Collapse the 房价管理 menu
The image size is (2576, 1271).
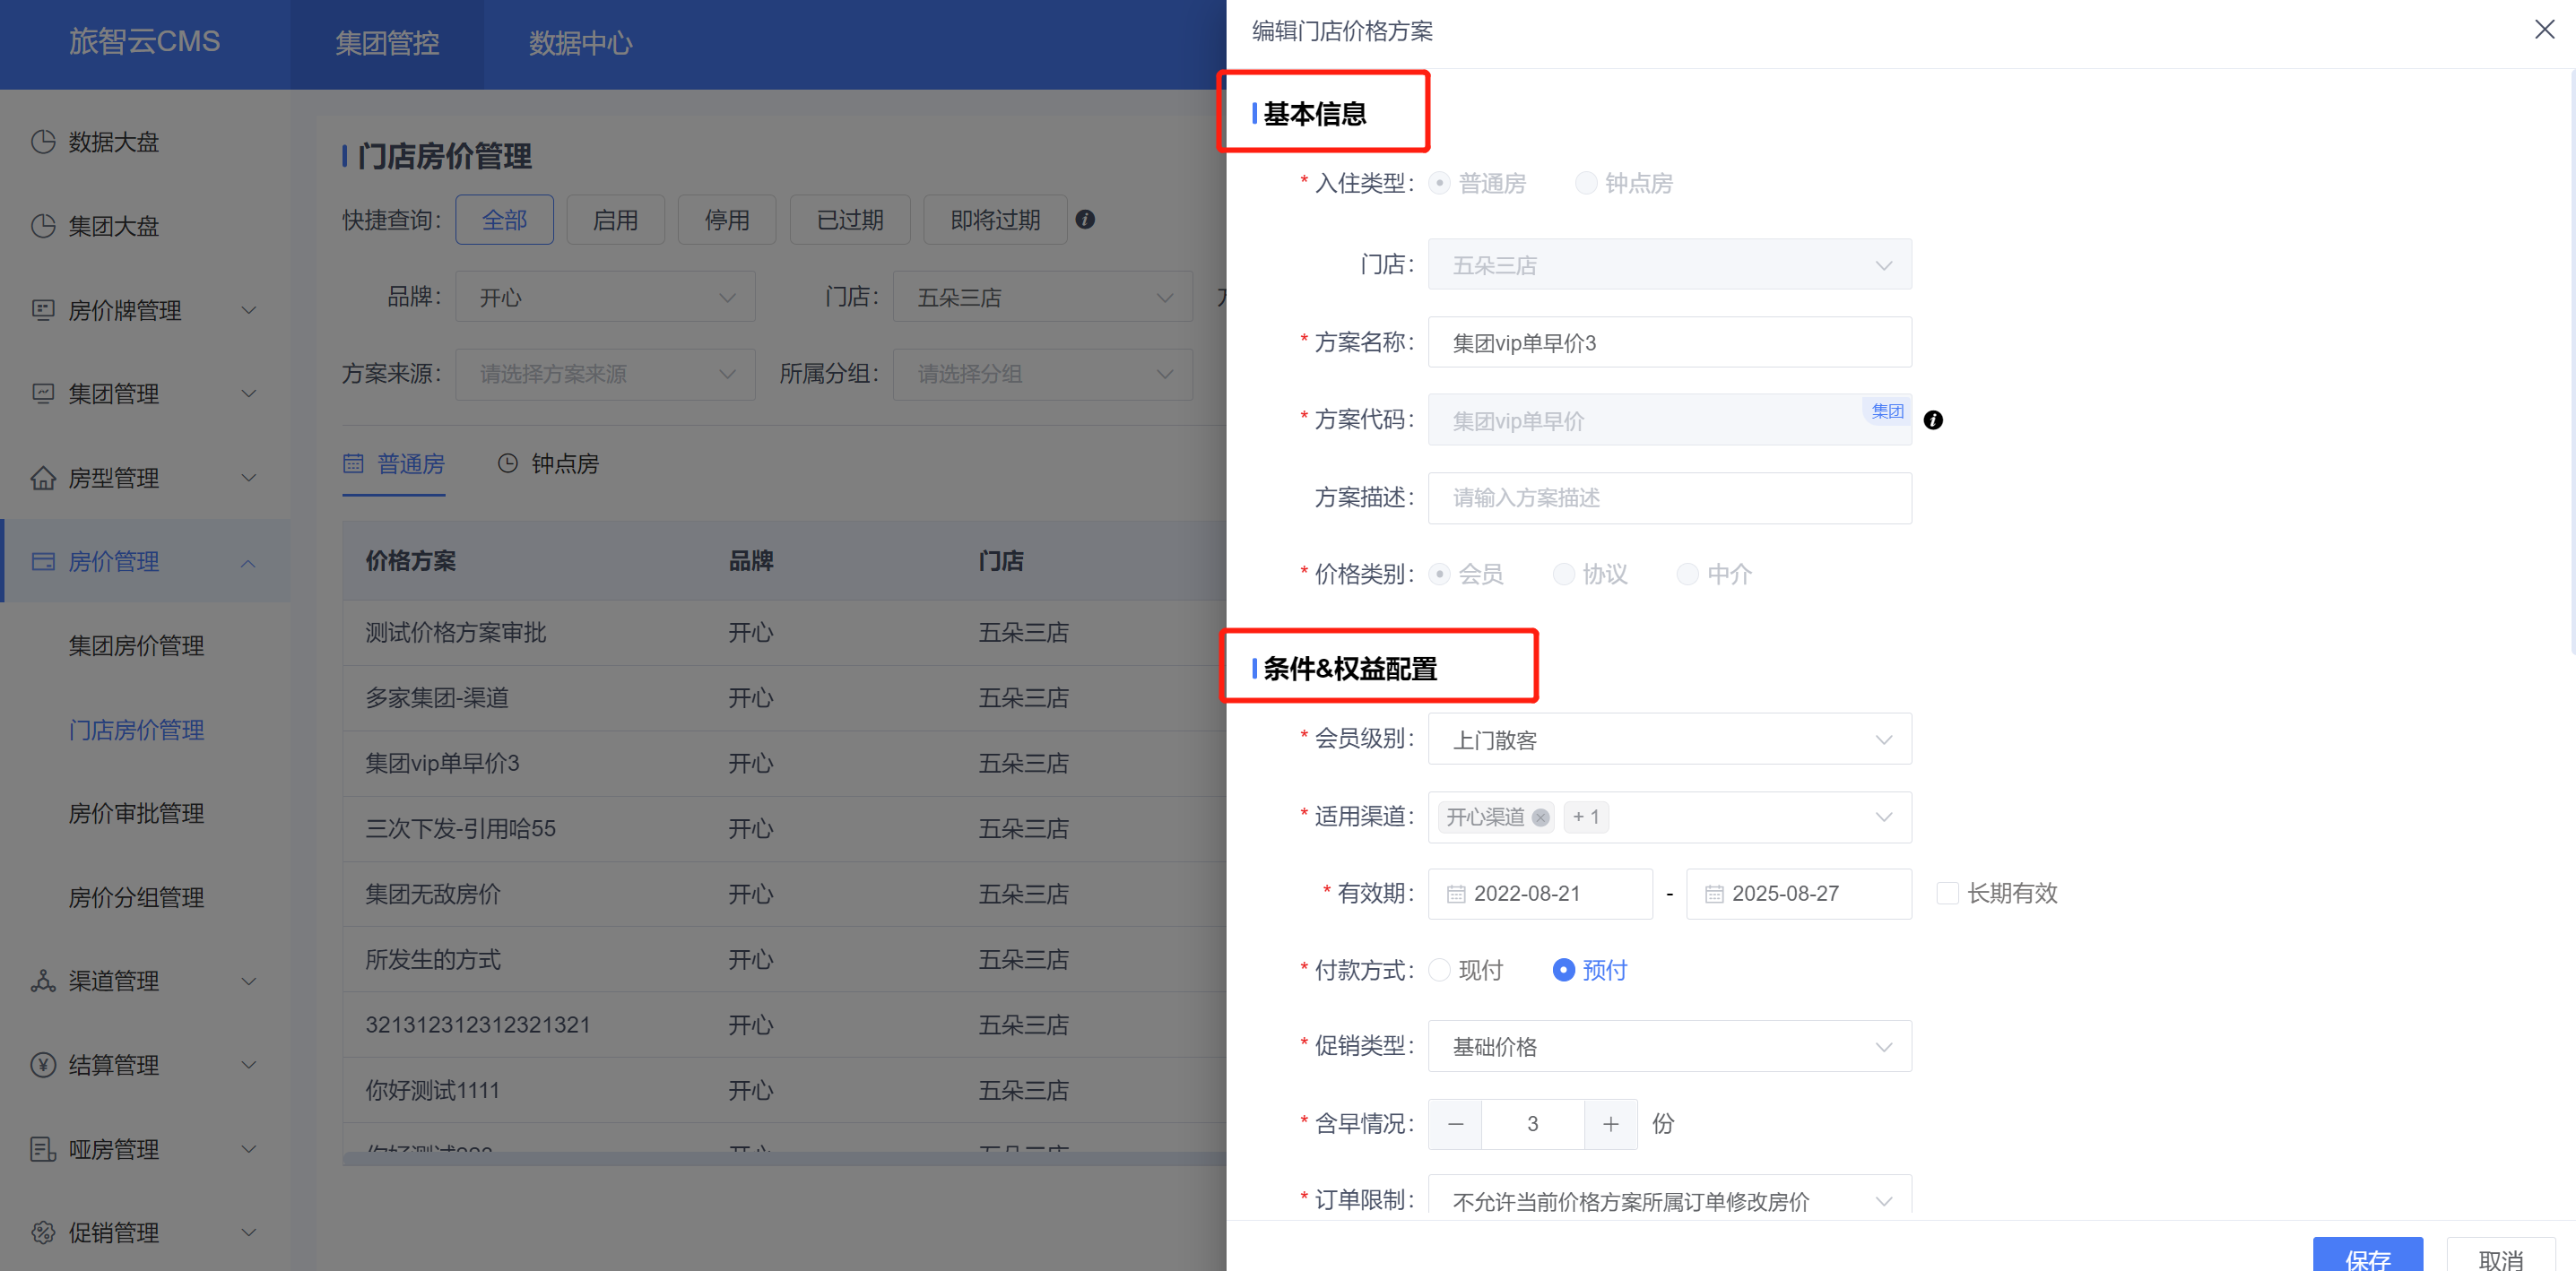pyautogui.click(x=249, y=563)
